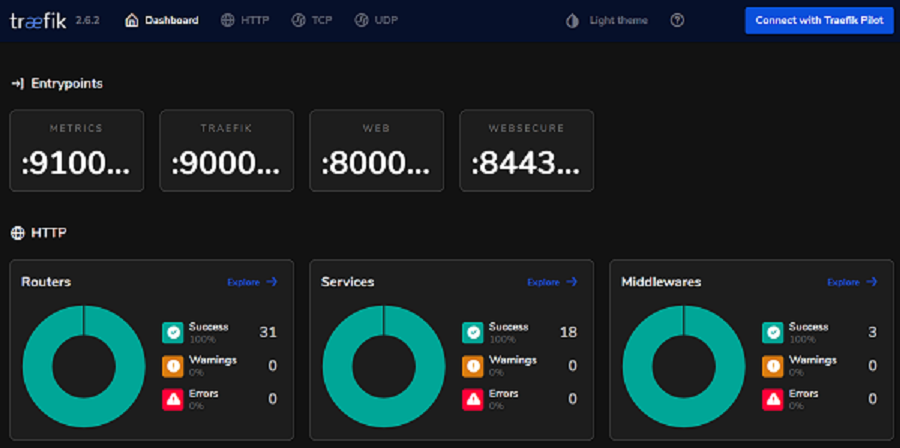
Task: Click Services success count 18
Action: pos(568,332)
